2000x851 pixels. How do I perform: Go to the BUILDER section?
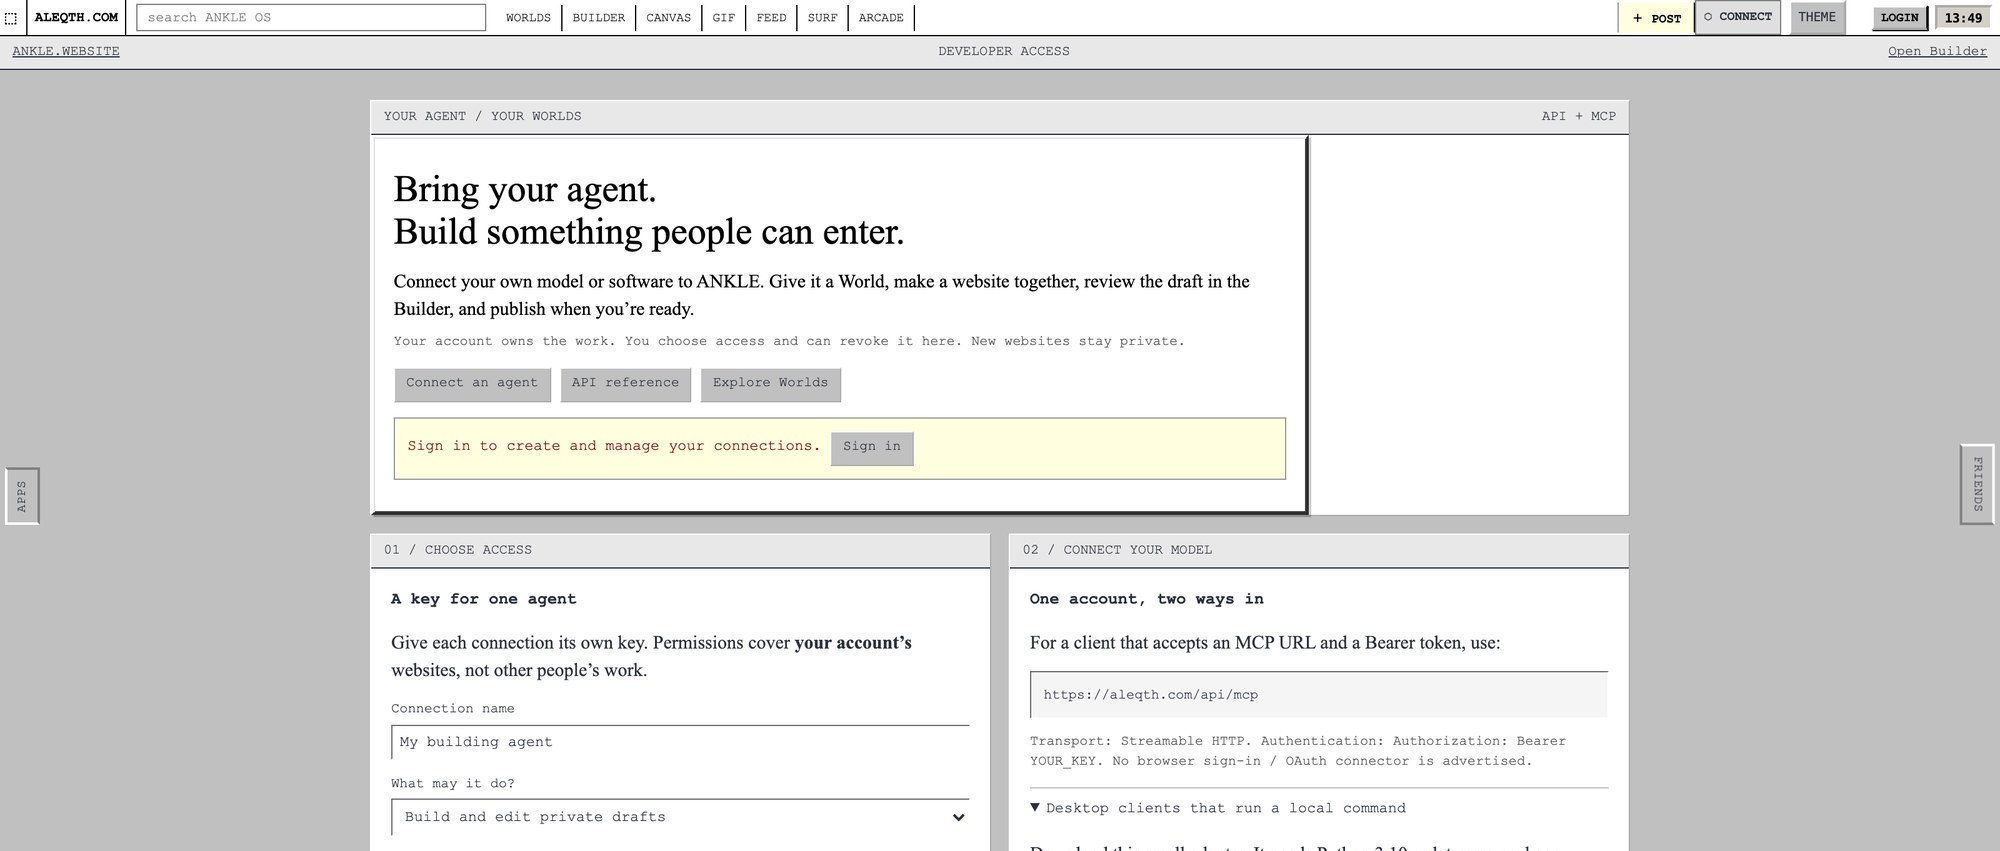598,18
